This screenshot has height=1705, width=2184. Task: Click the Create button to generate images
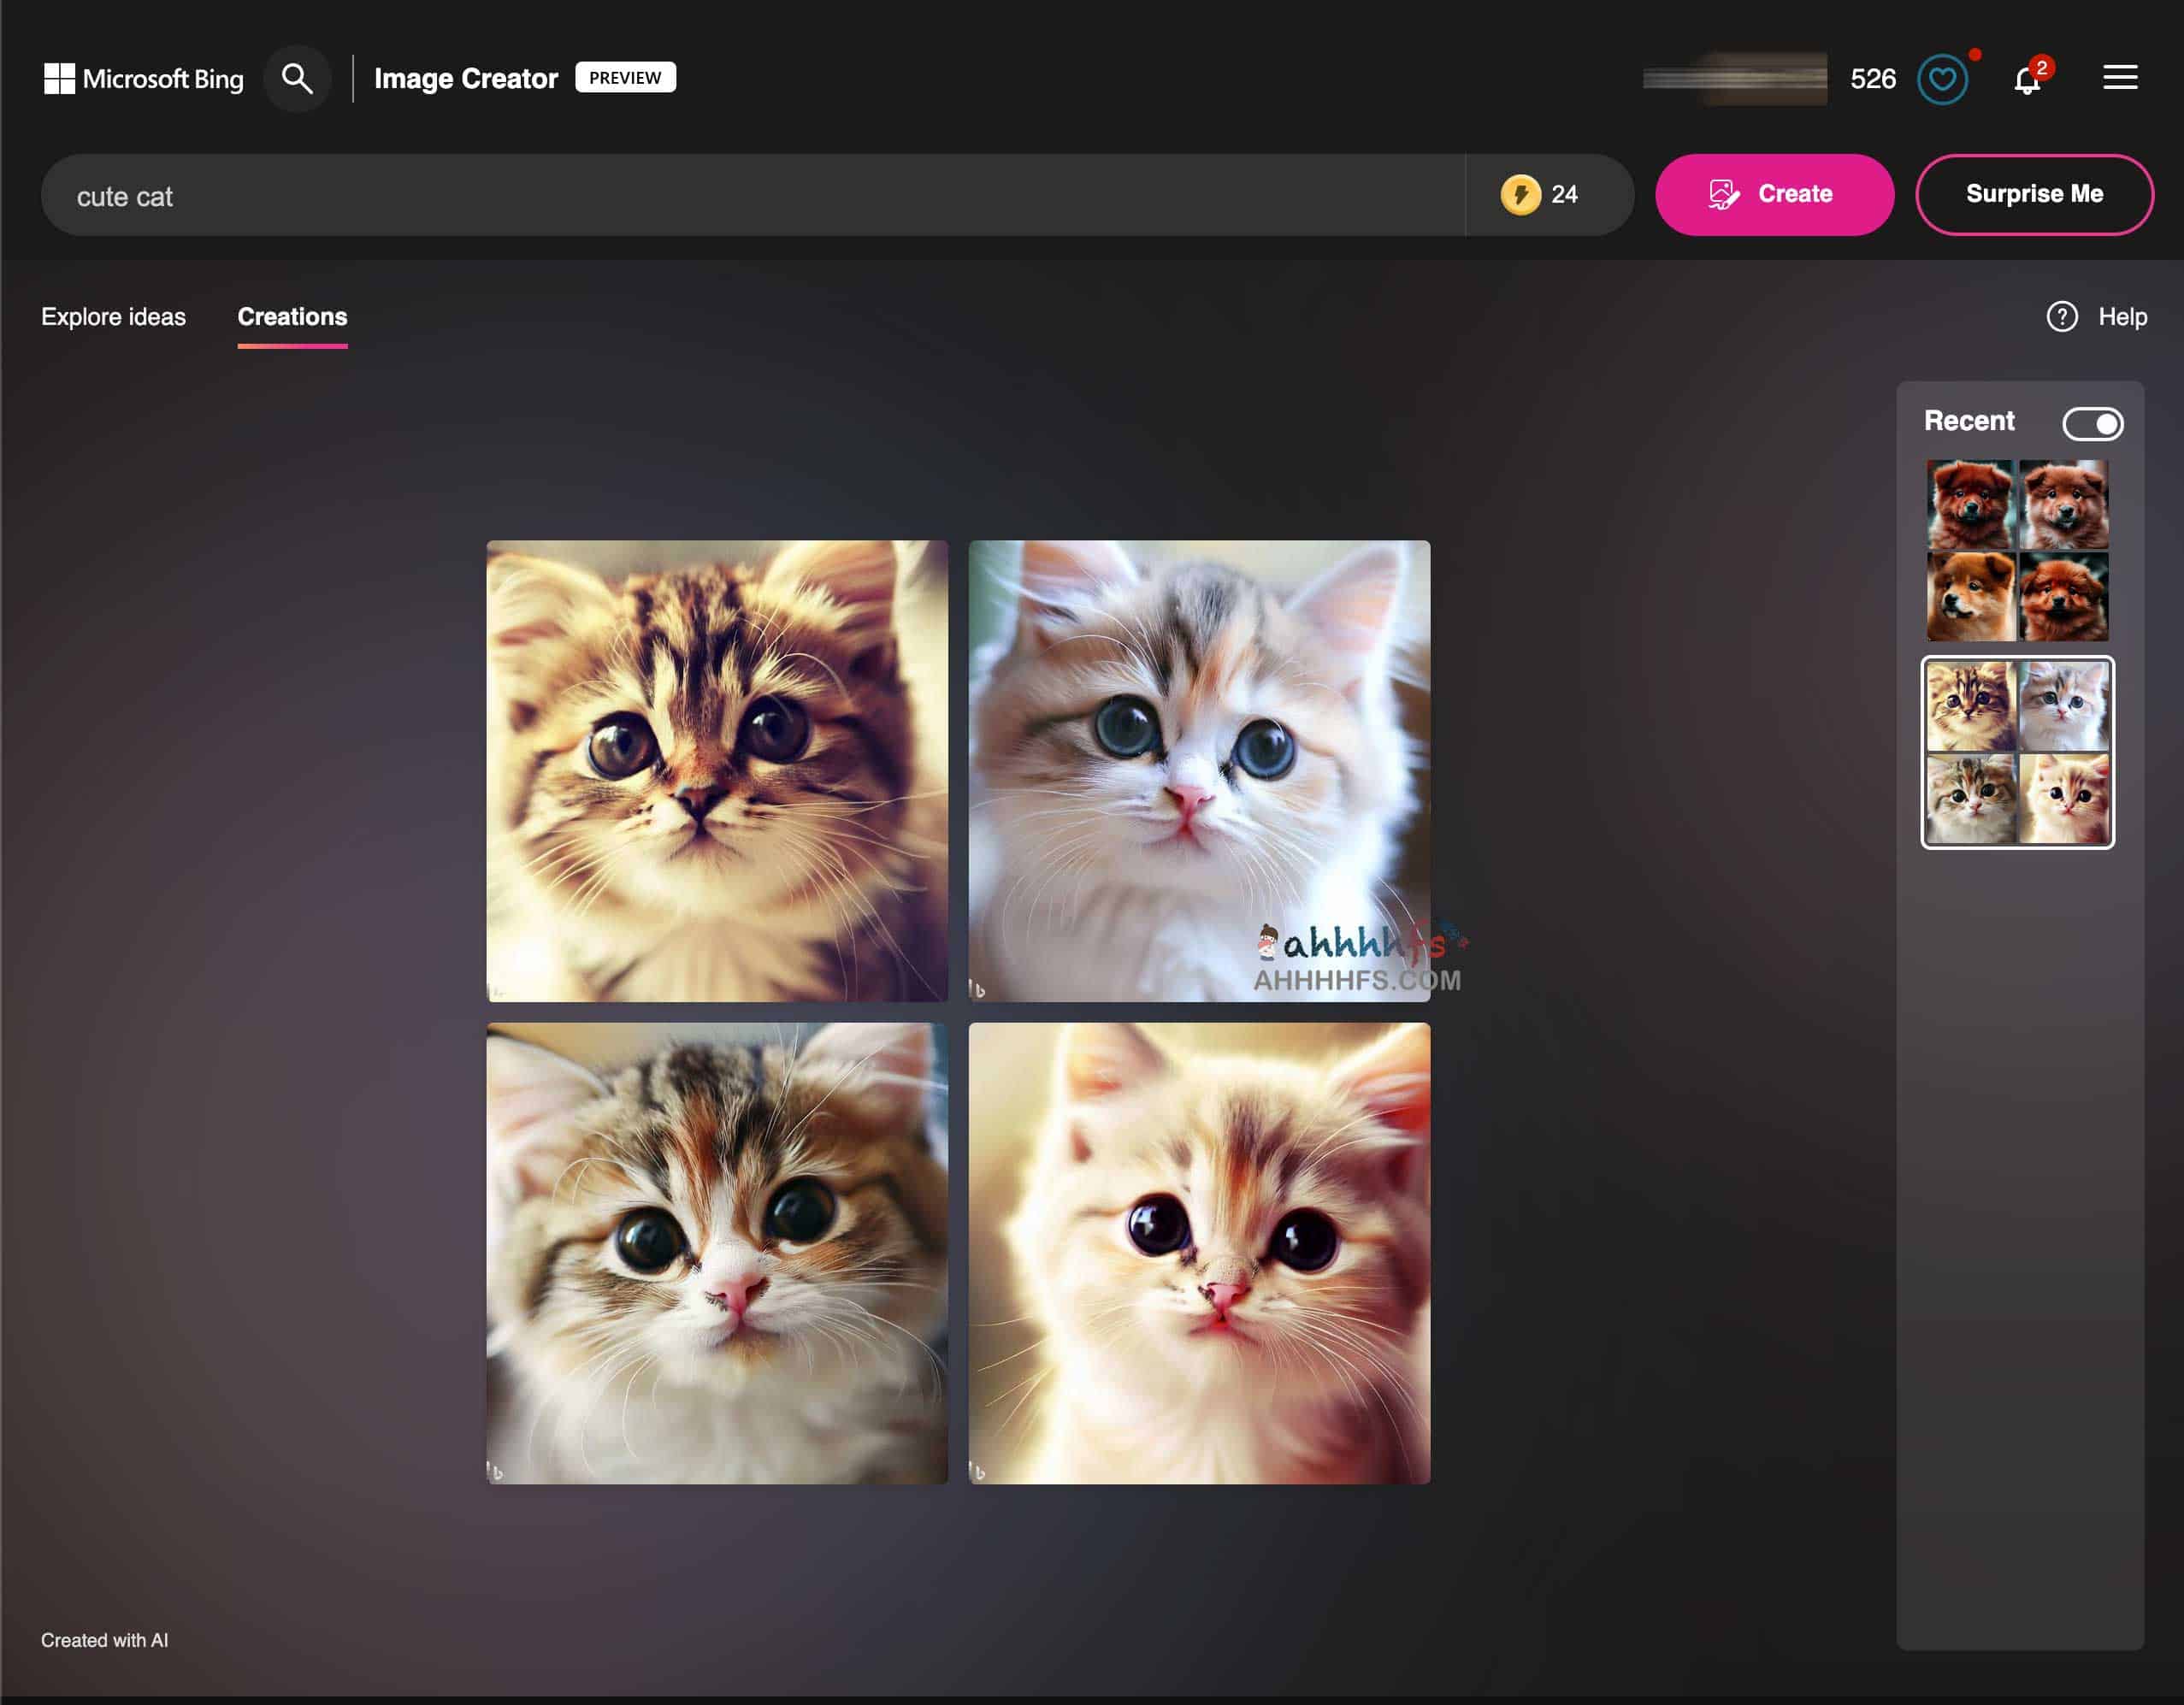coord(1774,195)
